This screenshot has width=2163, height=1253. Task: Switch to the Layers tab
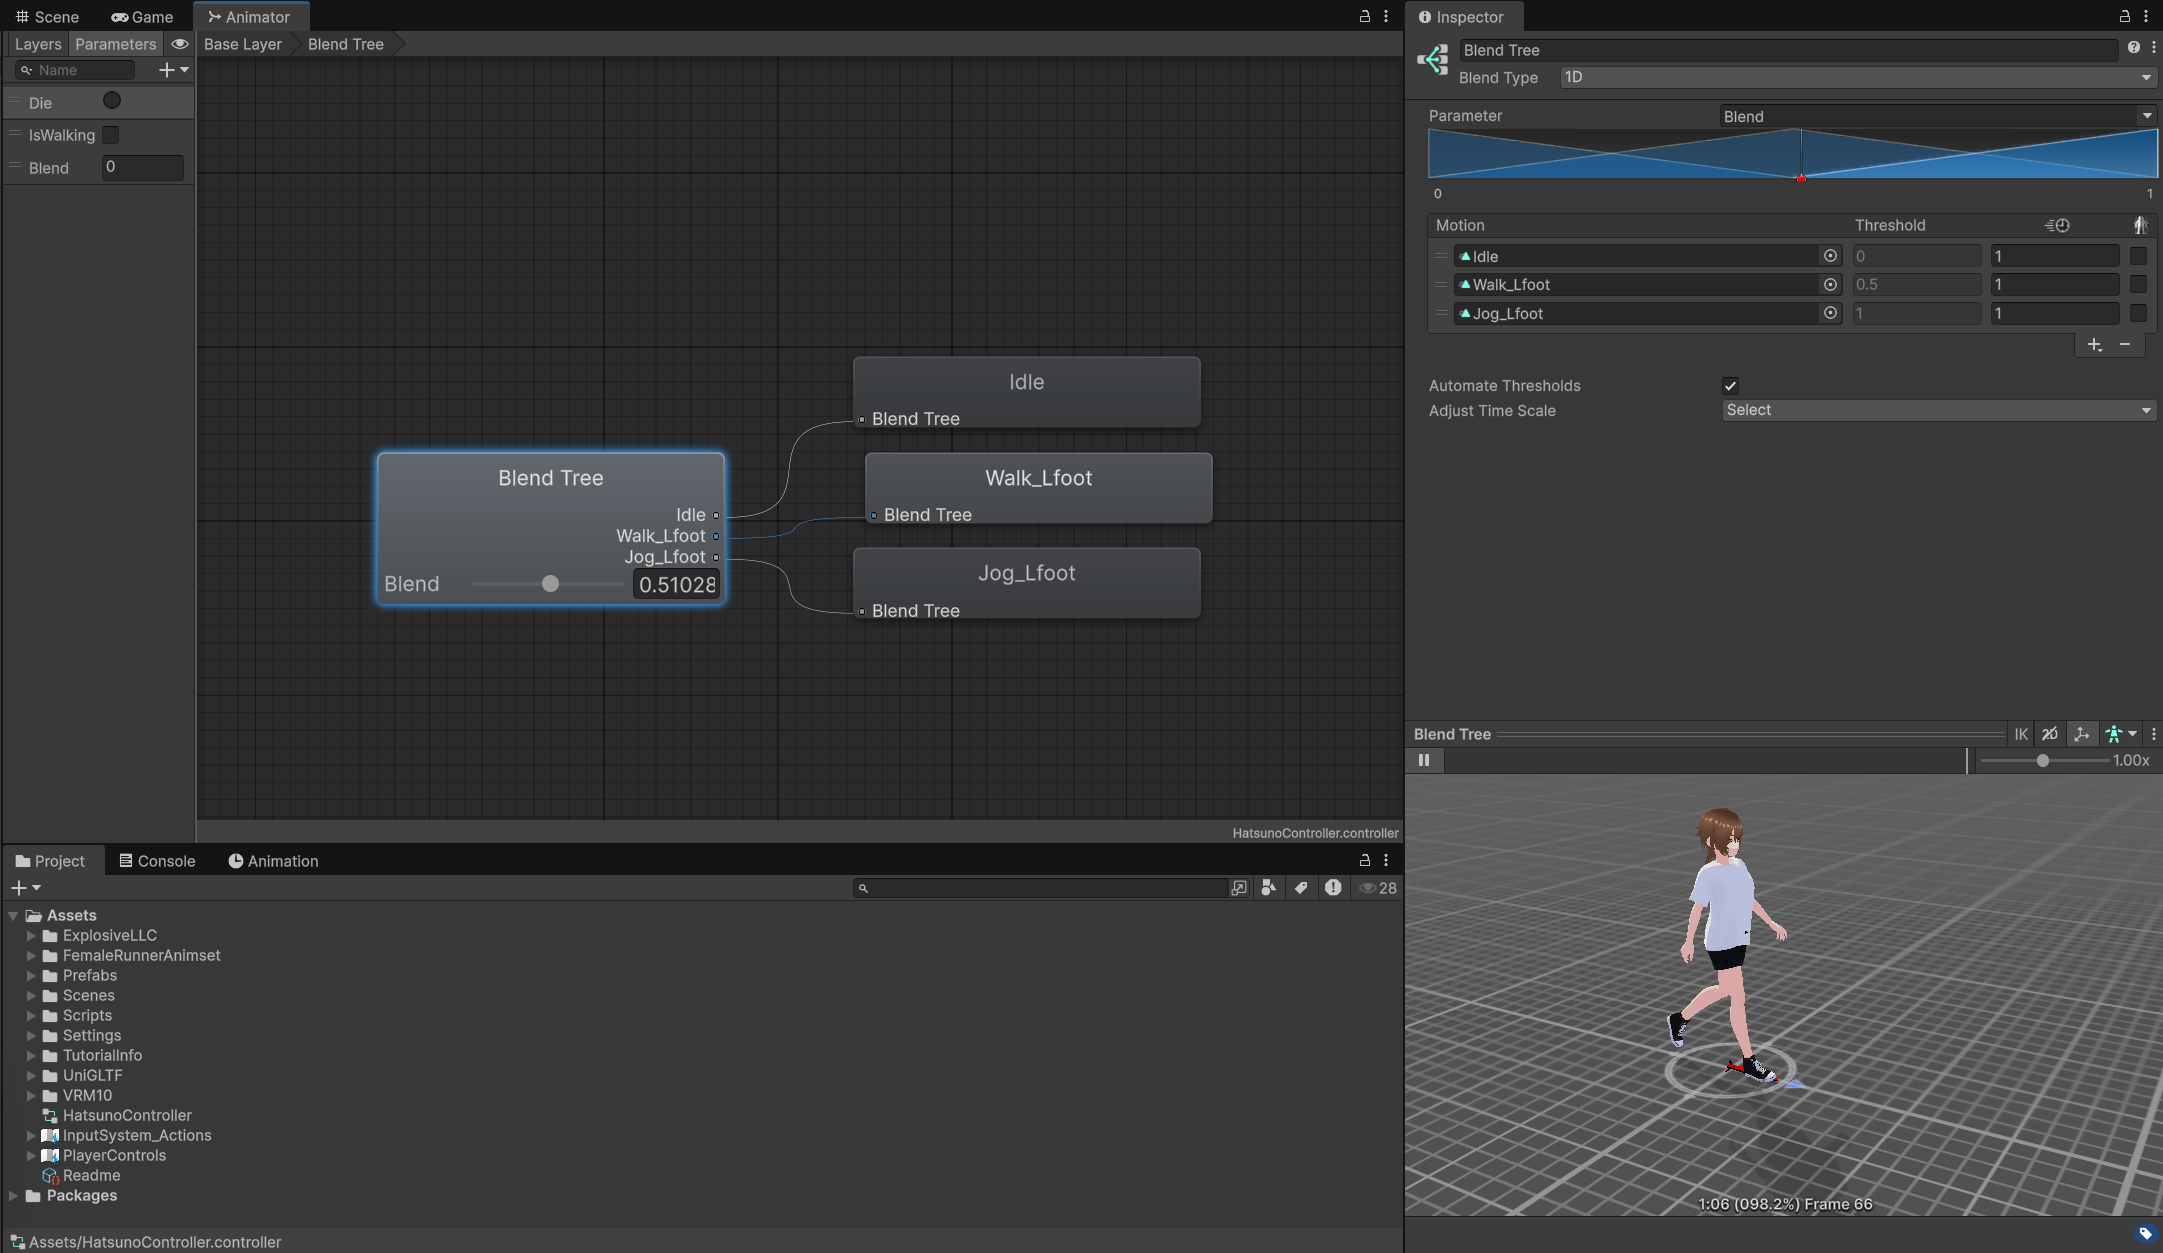pyautogui.click(x=38, y=44)
